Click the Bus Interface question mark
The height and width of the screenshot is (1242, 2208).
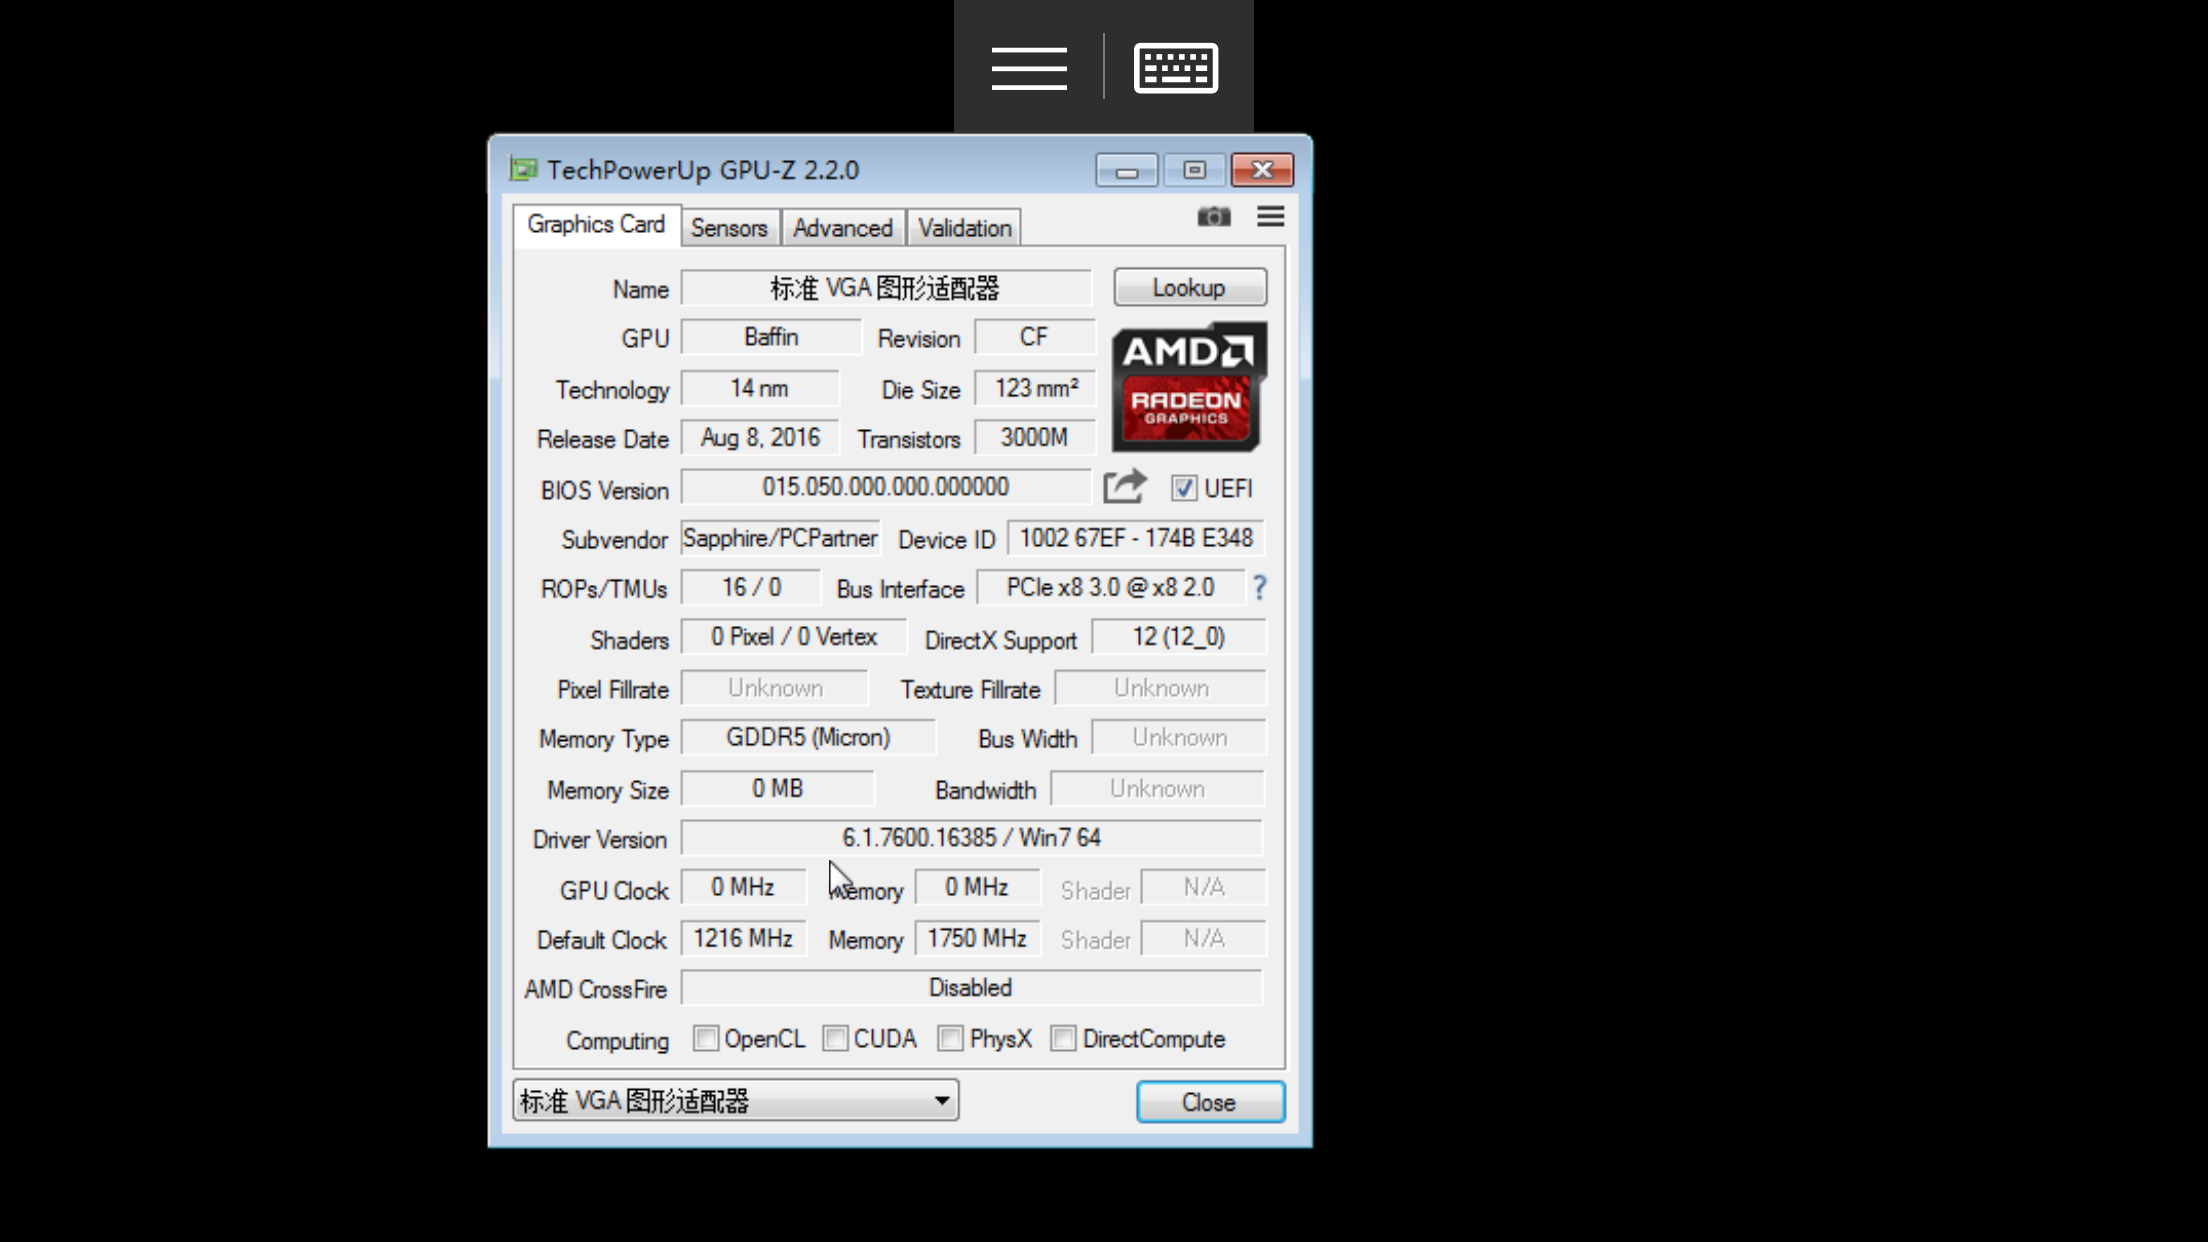coord(1260,588)
